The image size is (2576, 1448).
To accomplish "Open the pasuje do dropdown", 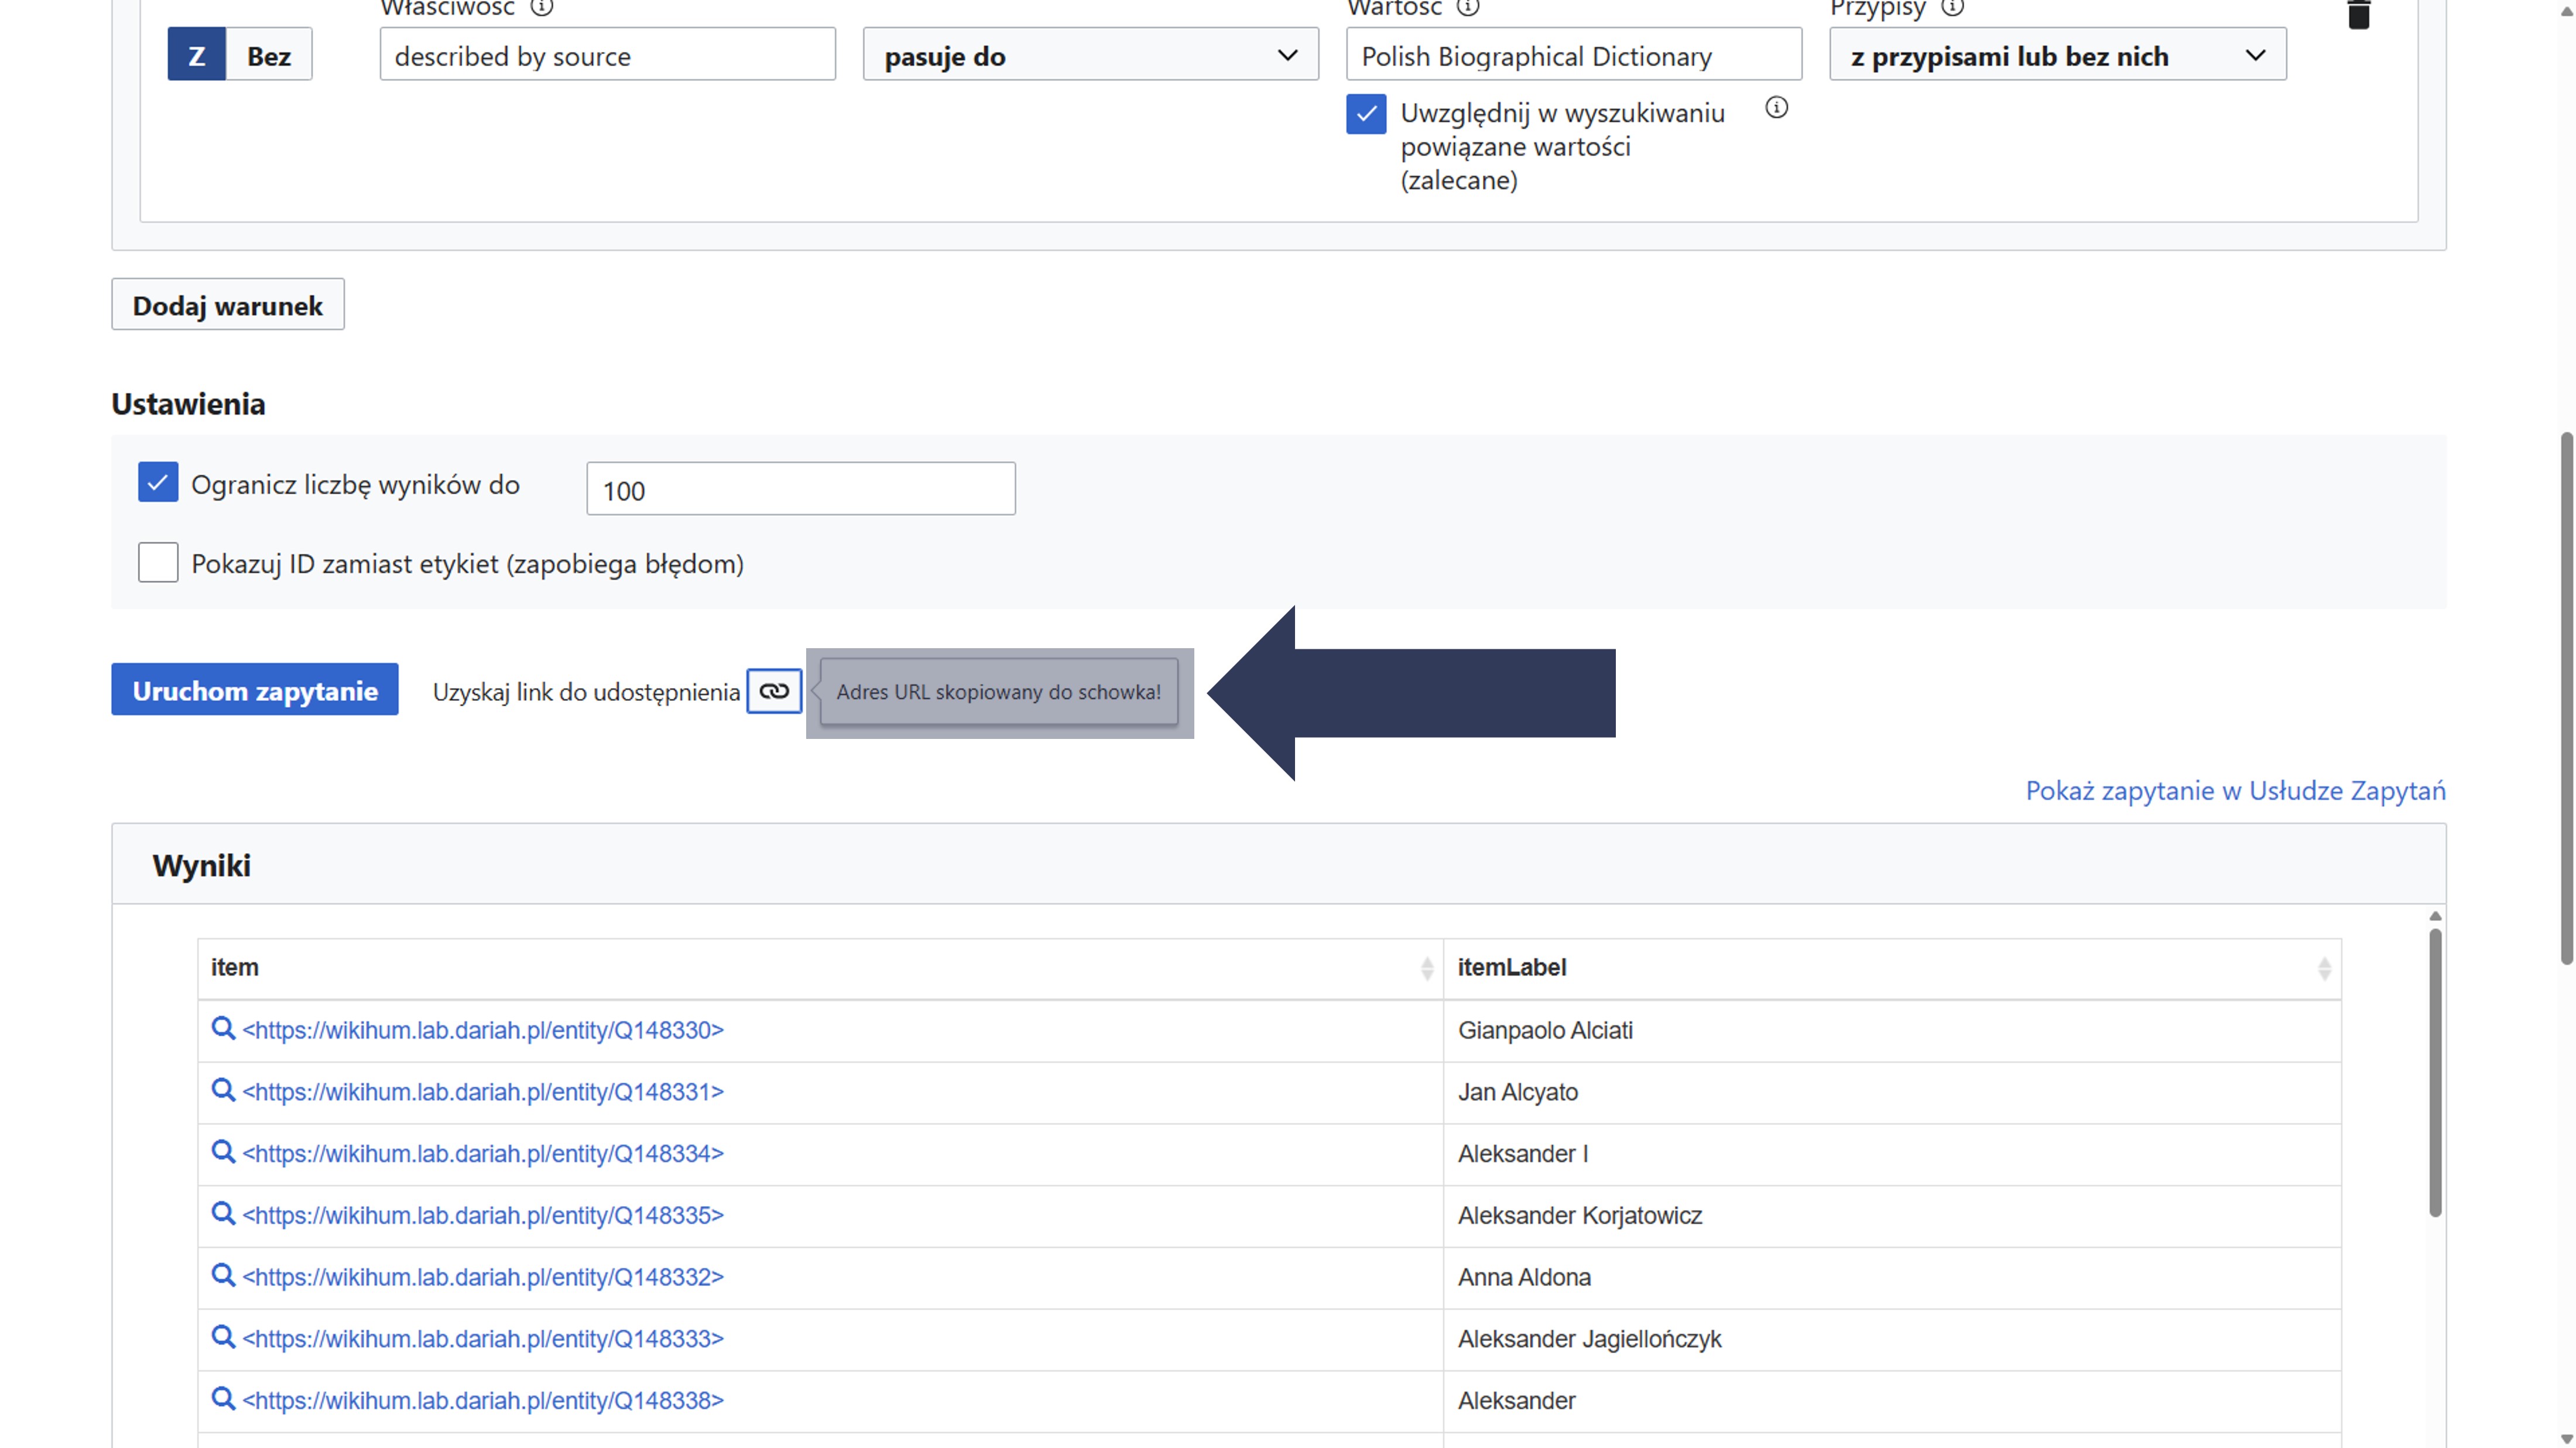I will [1090, 55].
